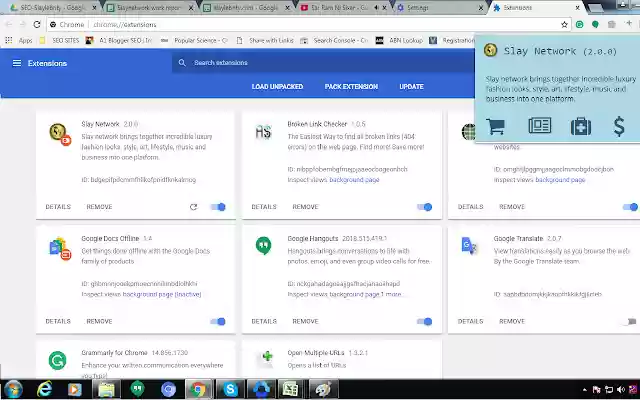Click the volume icon in system tray
The image size is (640, 400).
621,389
